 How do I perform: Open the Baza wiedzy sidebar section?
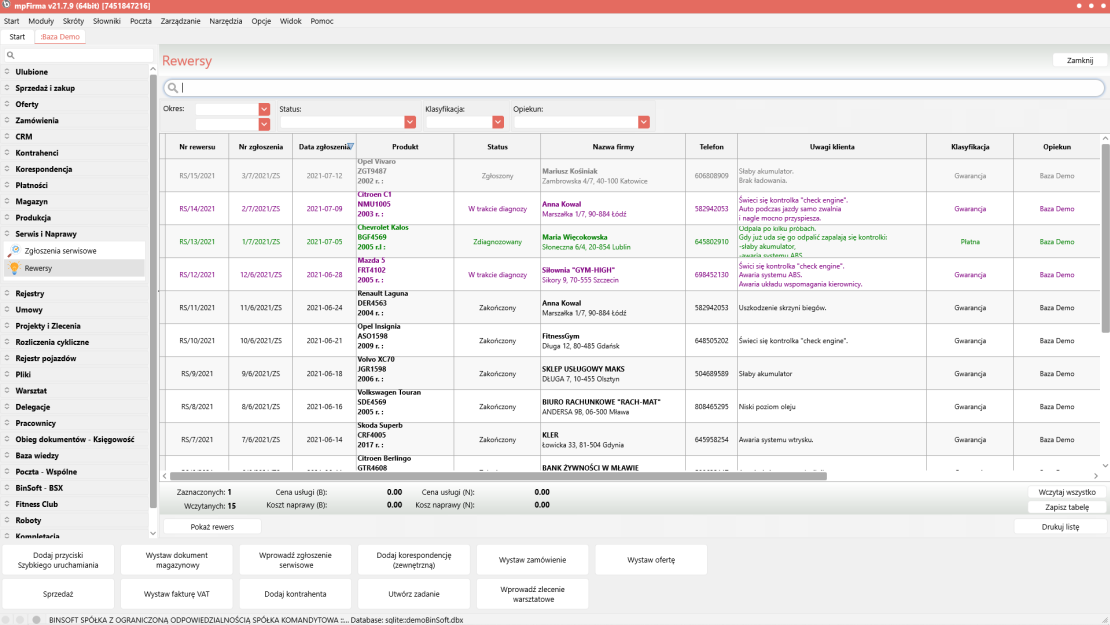37,456
